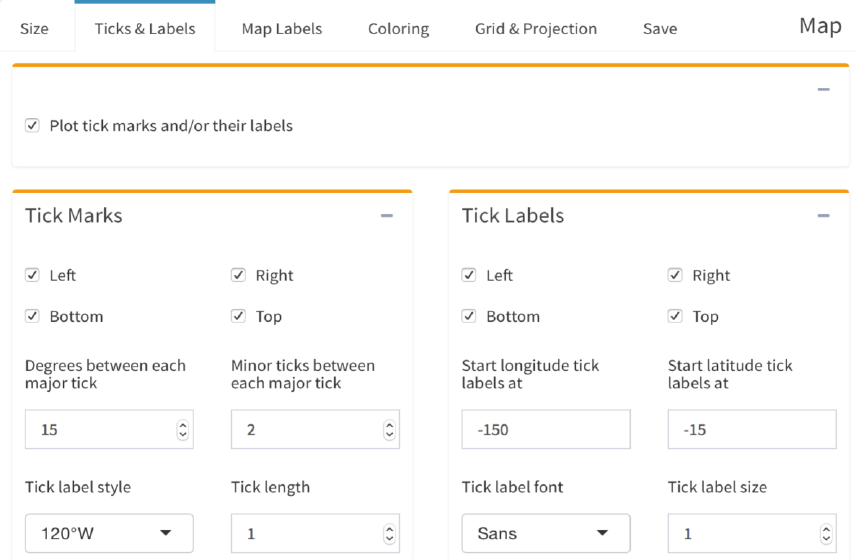
Task: Open the Coloring tab
Action: 399,28
